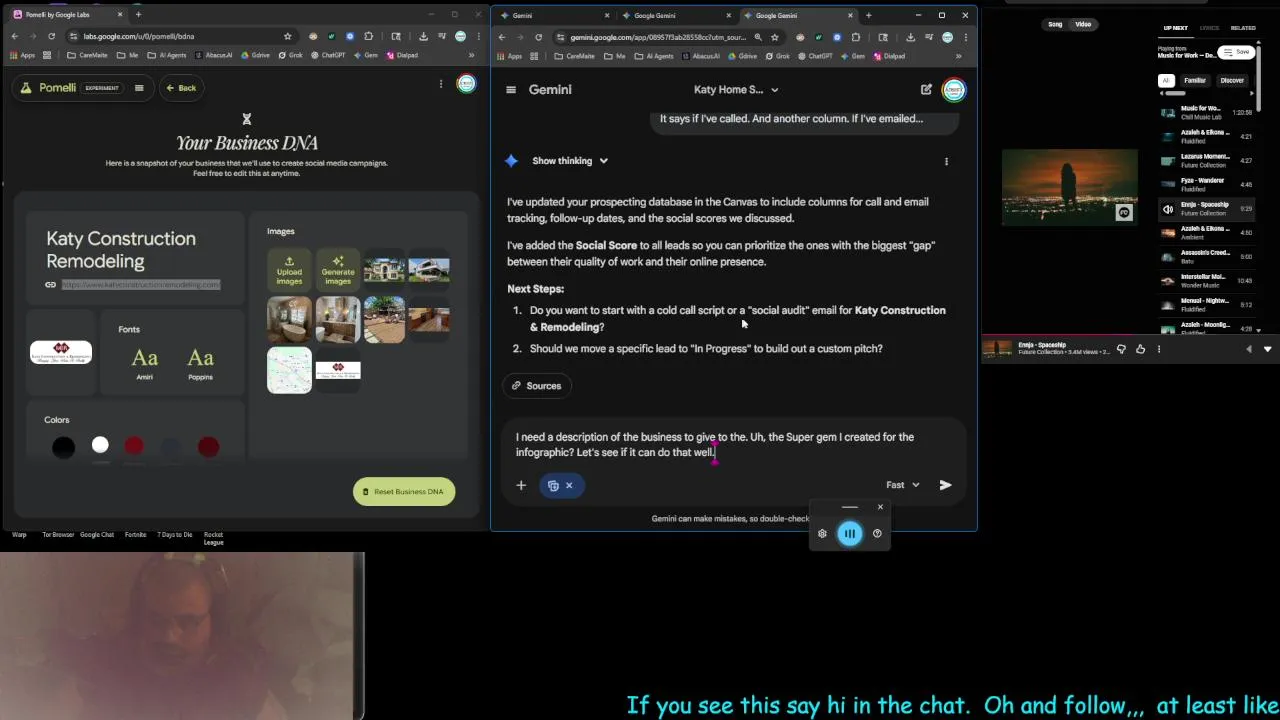Open Downloads icon in Gemini window
This screenshot has height=720, width=1280.
point(910,37)
